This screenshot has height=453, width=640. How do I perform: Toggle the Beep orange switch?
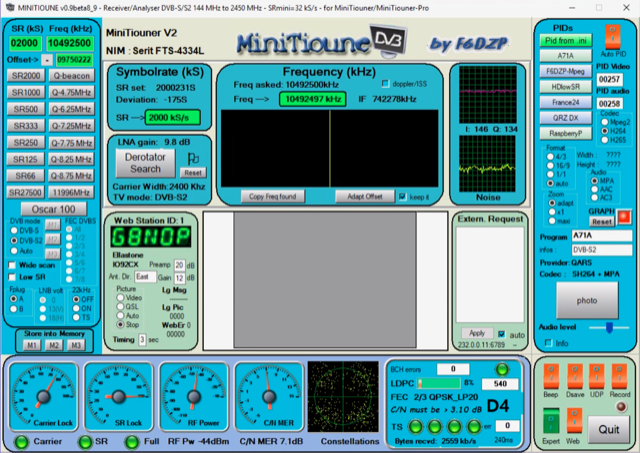[x=551, y=376]
